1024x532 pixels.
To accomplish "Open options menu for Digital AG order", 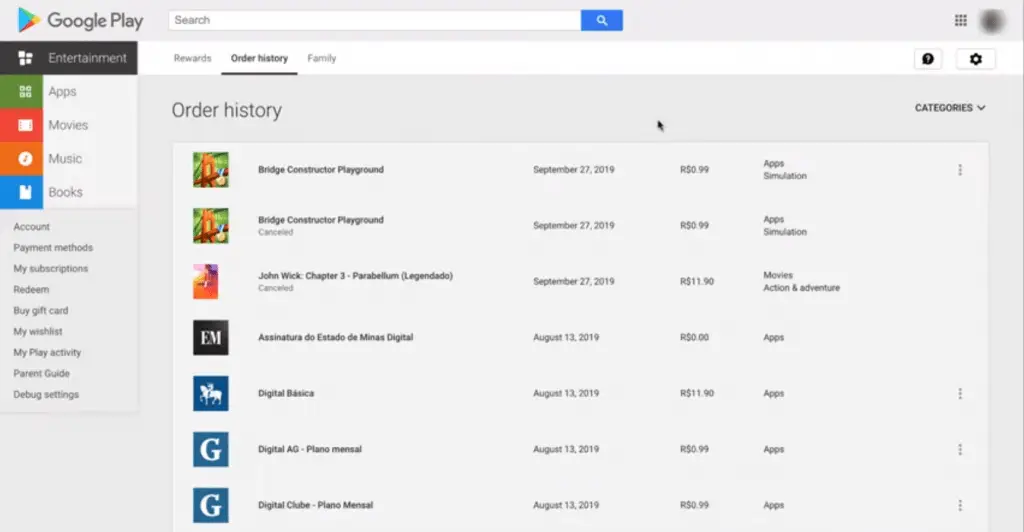I will click(x=960, y=449).
